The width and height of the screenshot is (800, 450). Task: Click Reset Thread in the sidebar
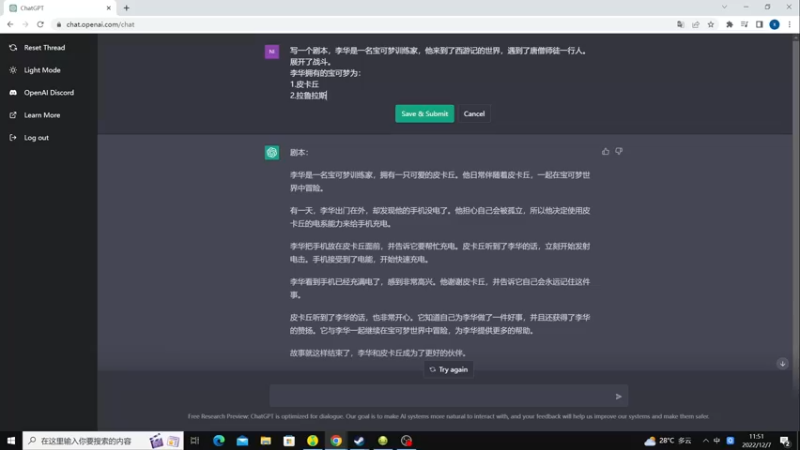pyautogui.click(x=37, y=47)
